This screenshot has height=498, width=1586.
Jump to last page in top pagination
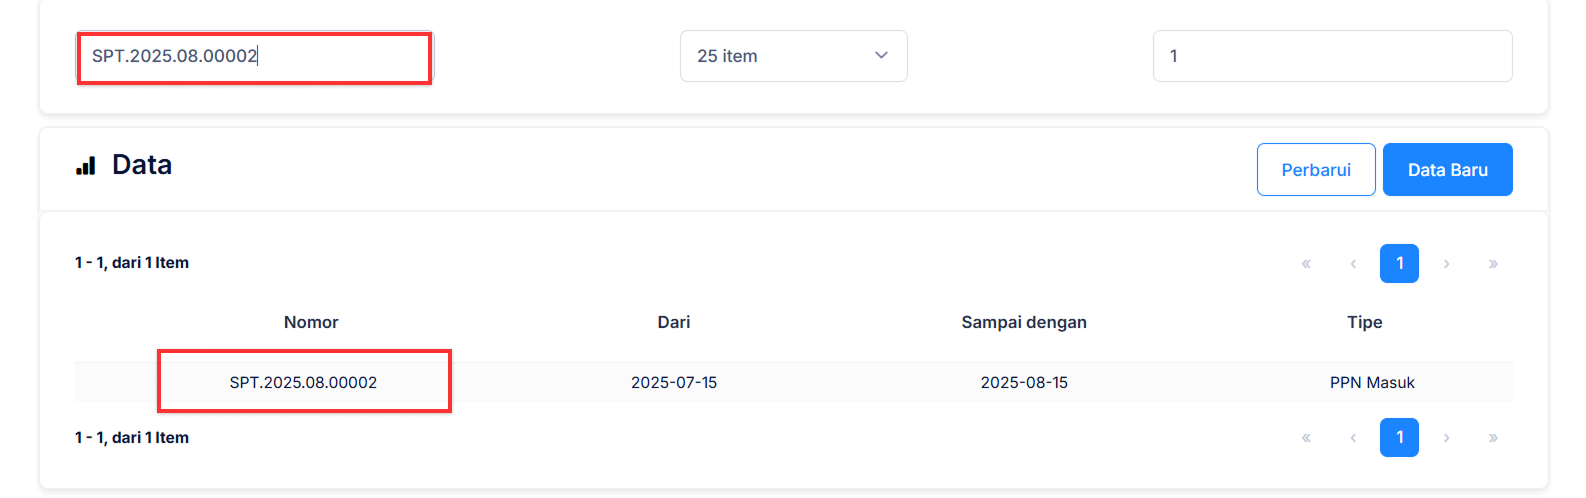click(x=1493, y=264)
